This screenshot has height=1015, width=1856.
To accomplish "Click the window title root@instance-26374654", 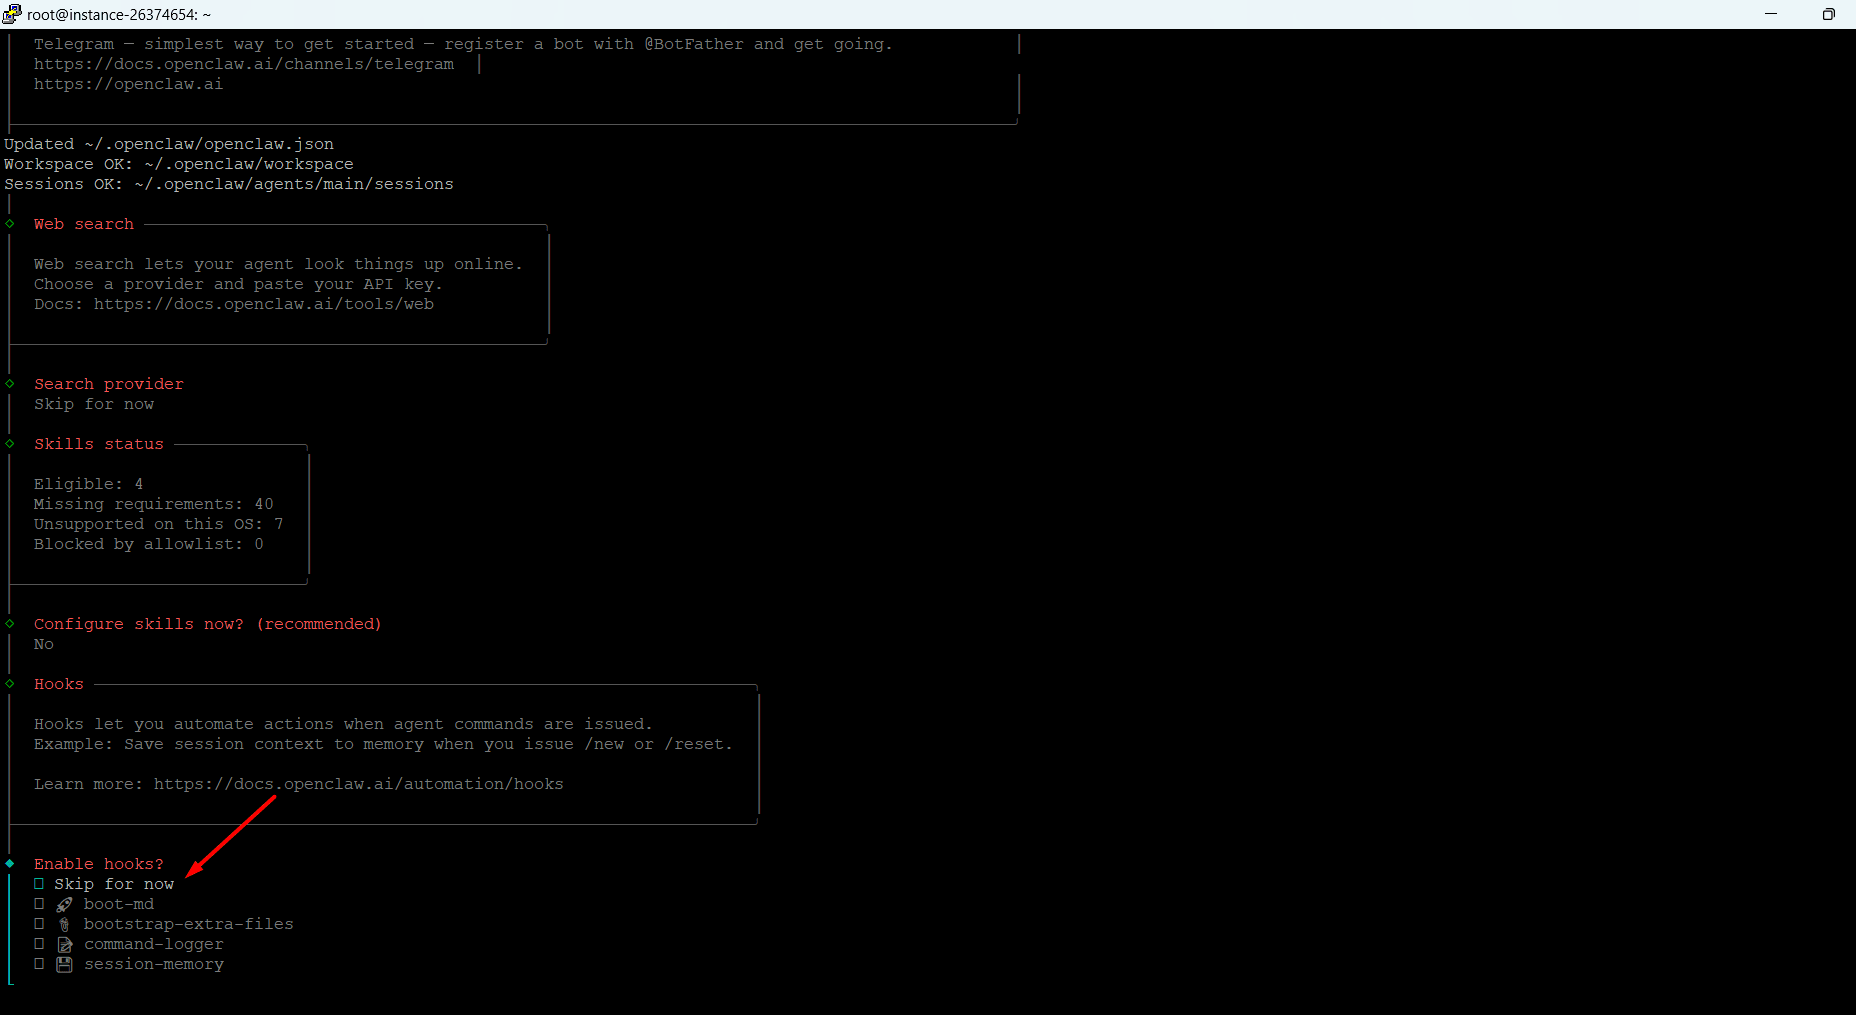I will 118,14.
